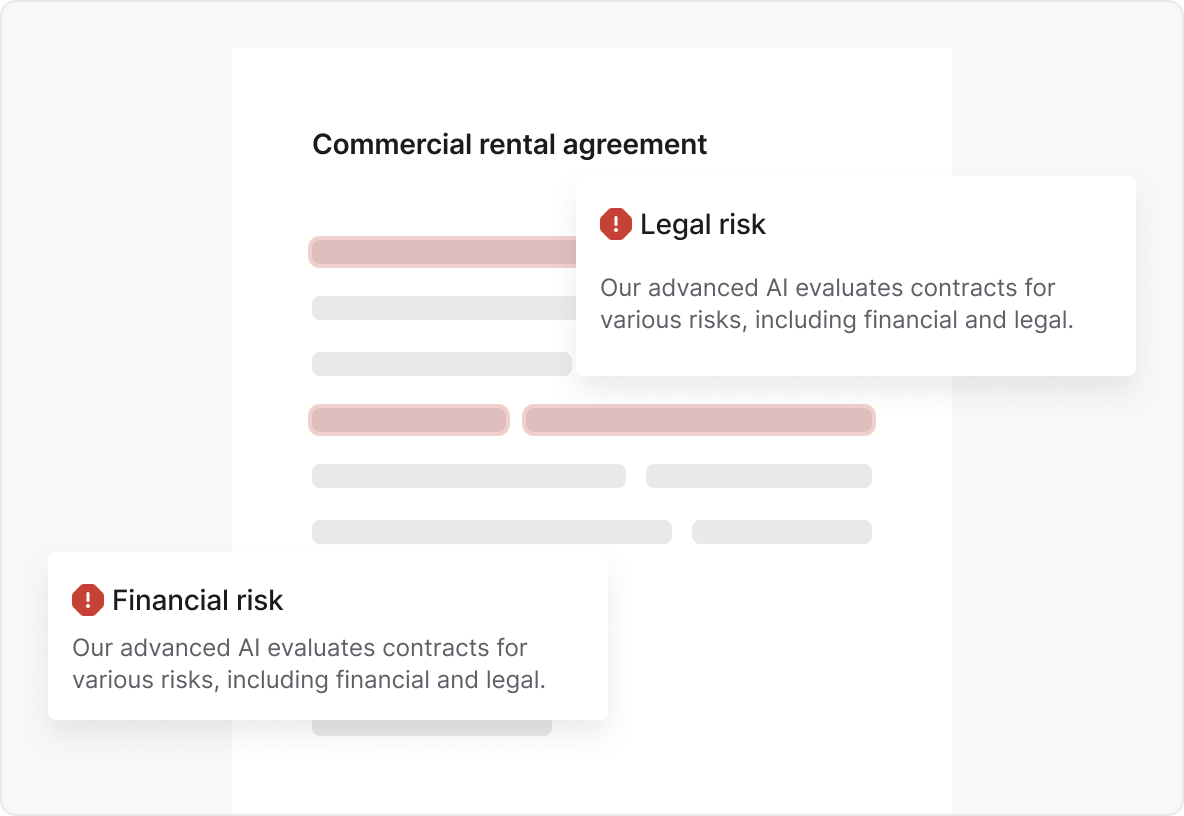Screen dimensions: 1184x816
Task: Click gray segment below the longer red highlight
Action: 759,476
